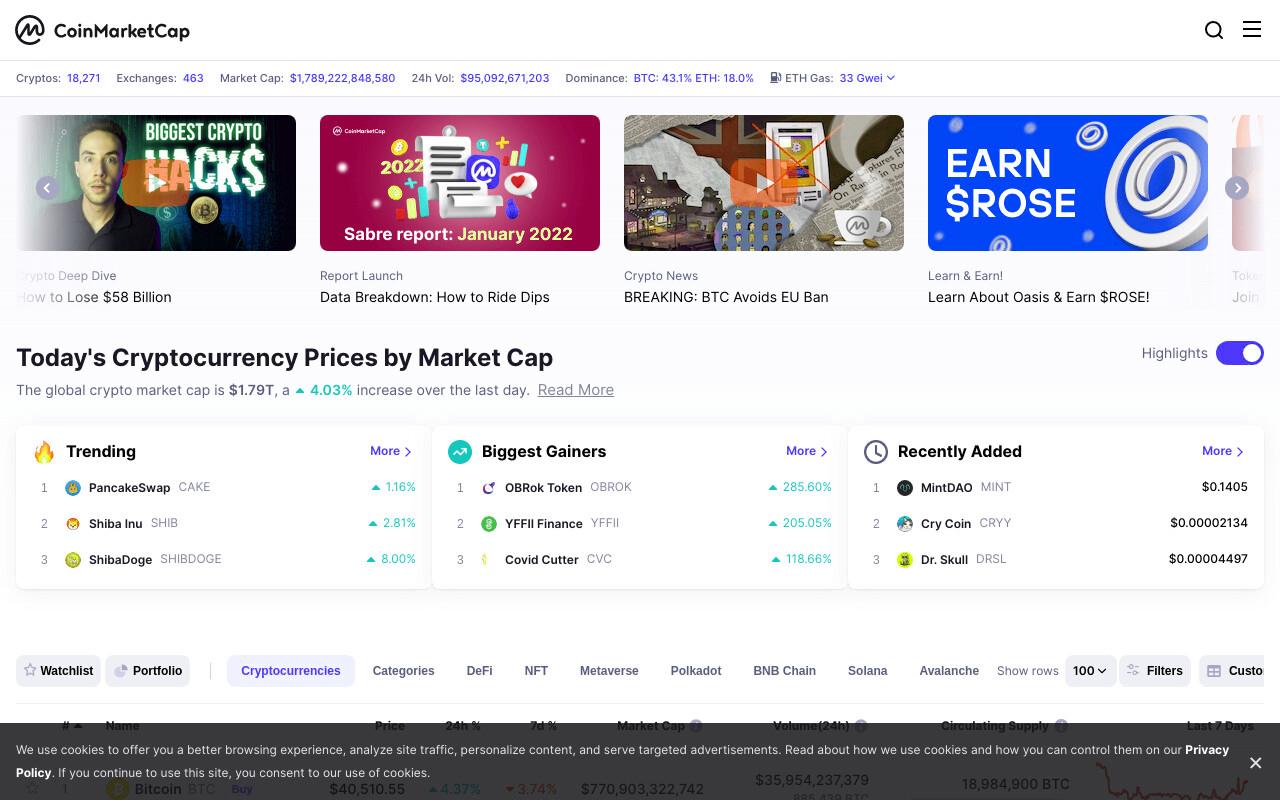Switch to the Metaverse tab

(x=609, y=671)
